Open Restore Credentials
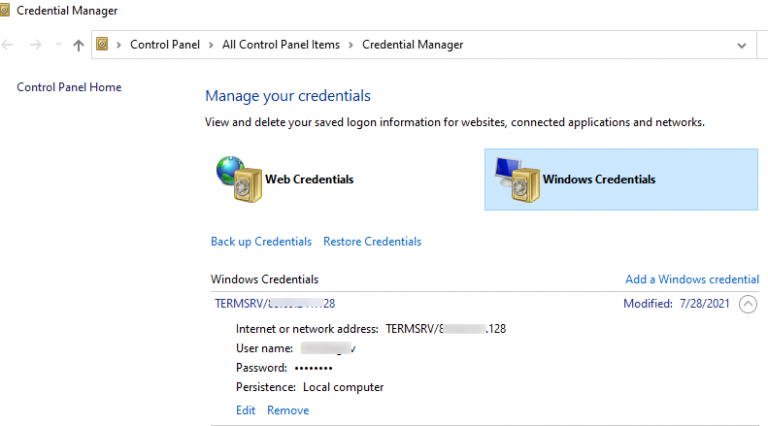The height and width of the screenshot is (426, 768). pyautogui.click(x=372, y=241)
